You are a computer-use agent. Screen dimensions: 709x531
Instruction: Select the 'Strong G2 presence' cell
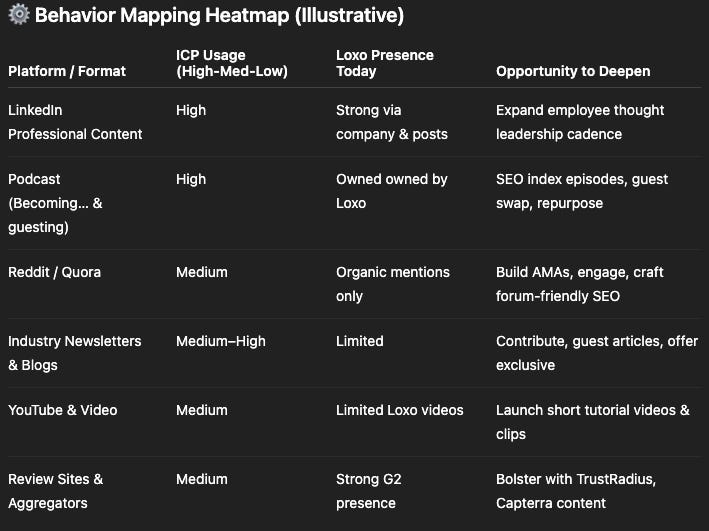coord(369,491)
